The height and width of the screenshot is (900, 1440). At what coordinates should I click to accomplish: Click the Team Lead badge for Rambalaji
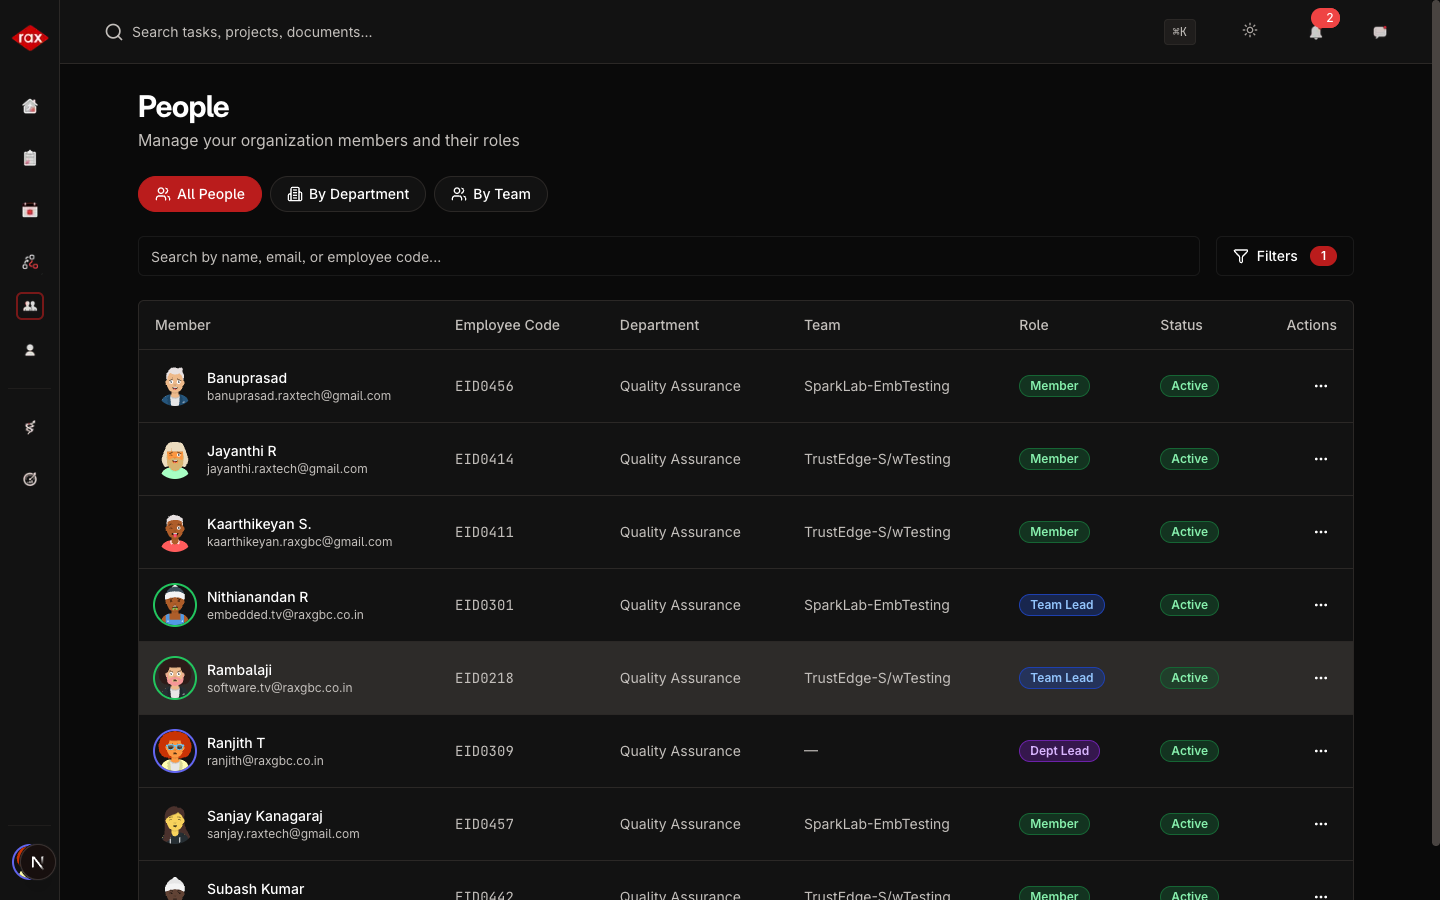[x=1061, y=678]
